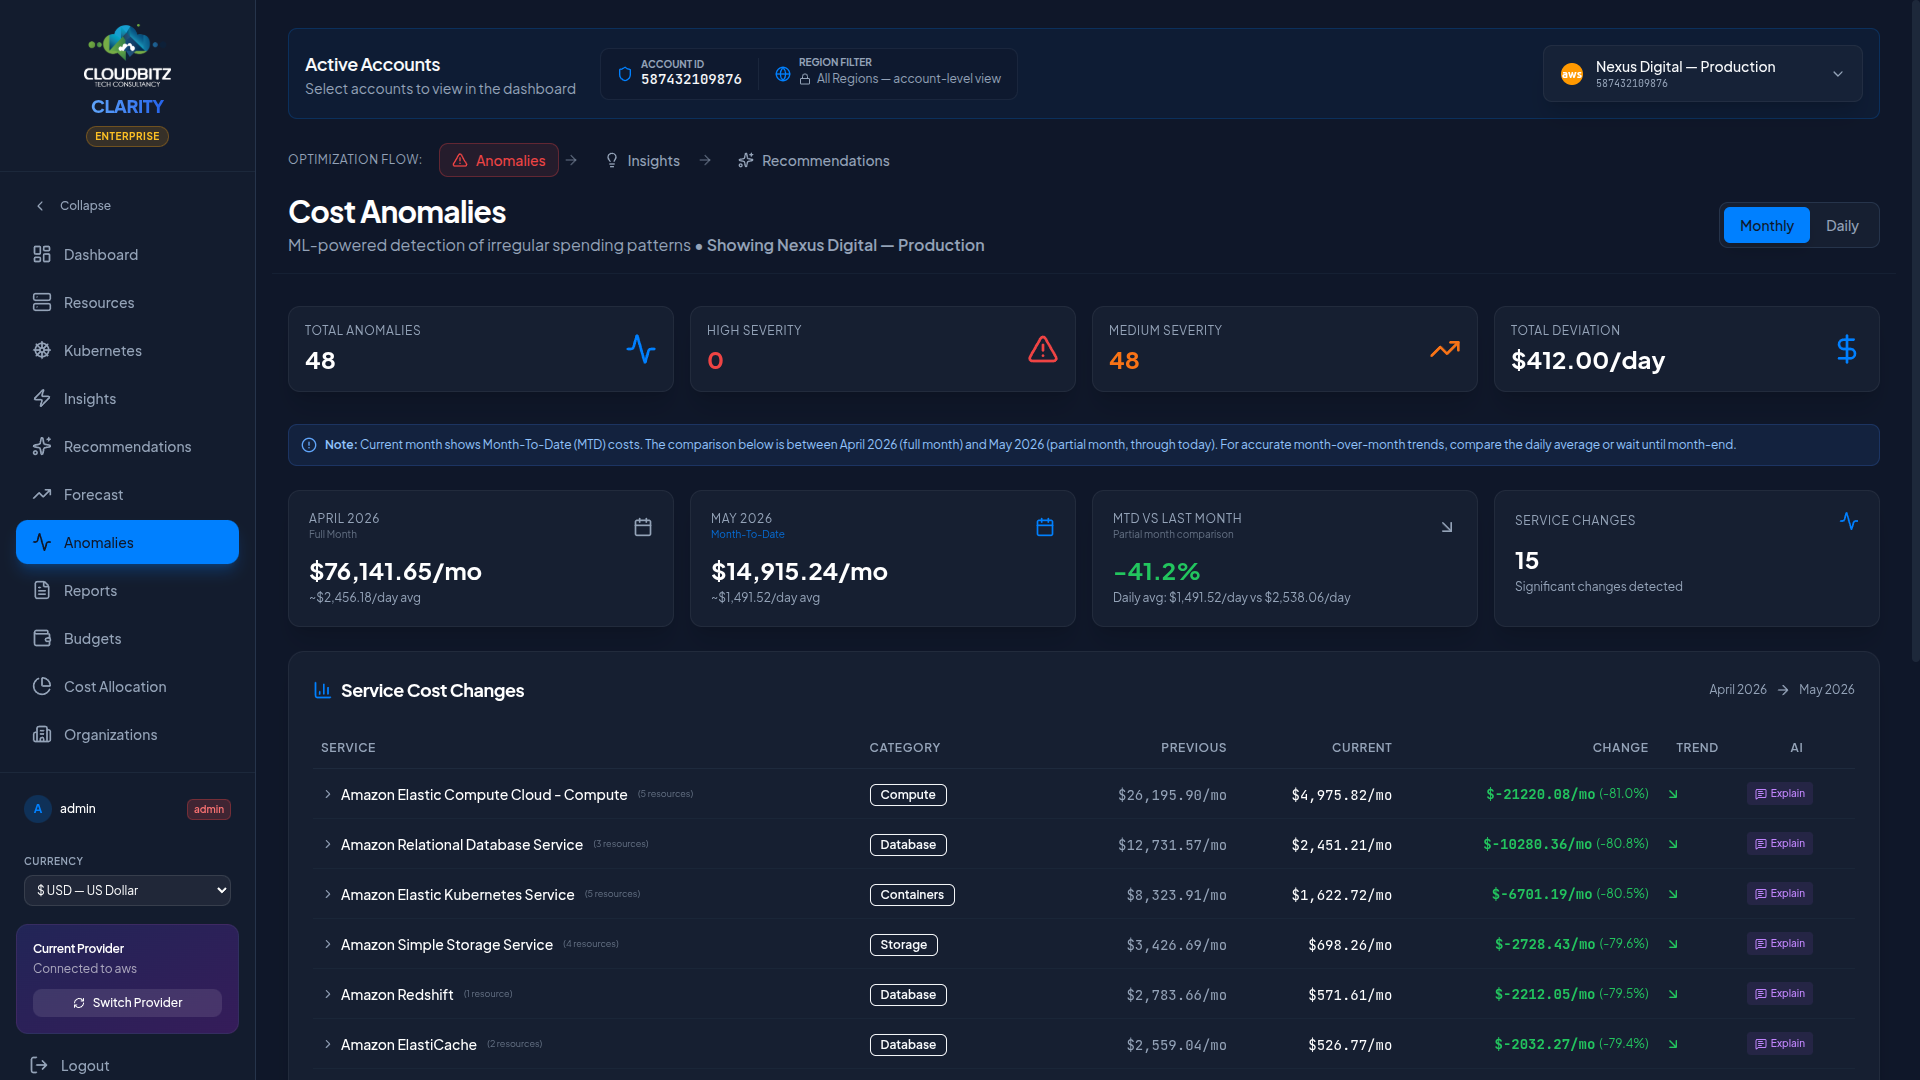The height and width of the screenshot is (1080, 1920).
Task: Go to Recommendations step in optimization flow
Action: (813, 161)
